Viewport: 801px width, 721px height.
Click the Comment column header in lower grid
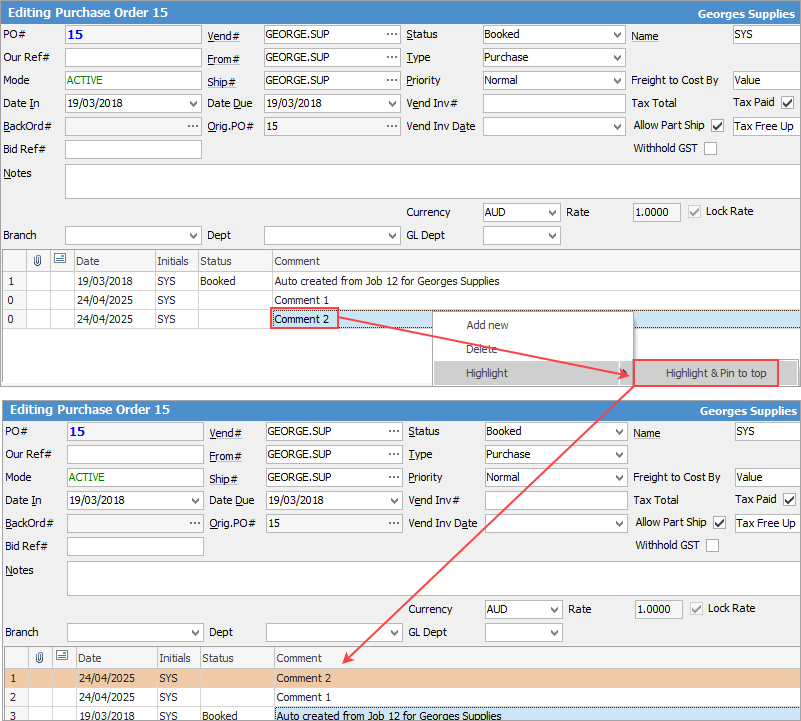click(299, 658)
